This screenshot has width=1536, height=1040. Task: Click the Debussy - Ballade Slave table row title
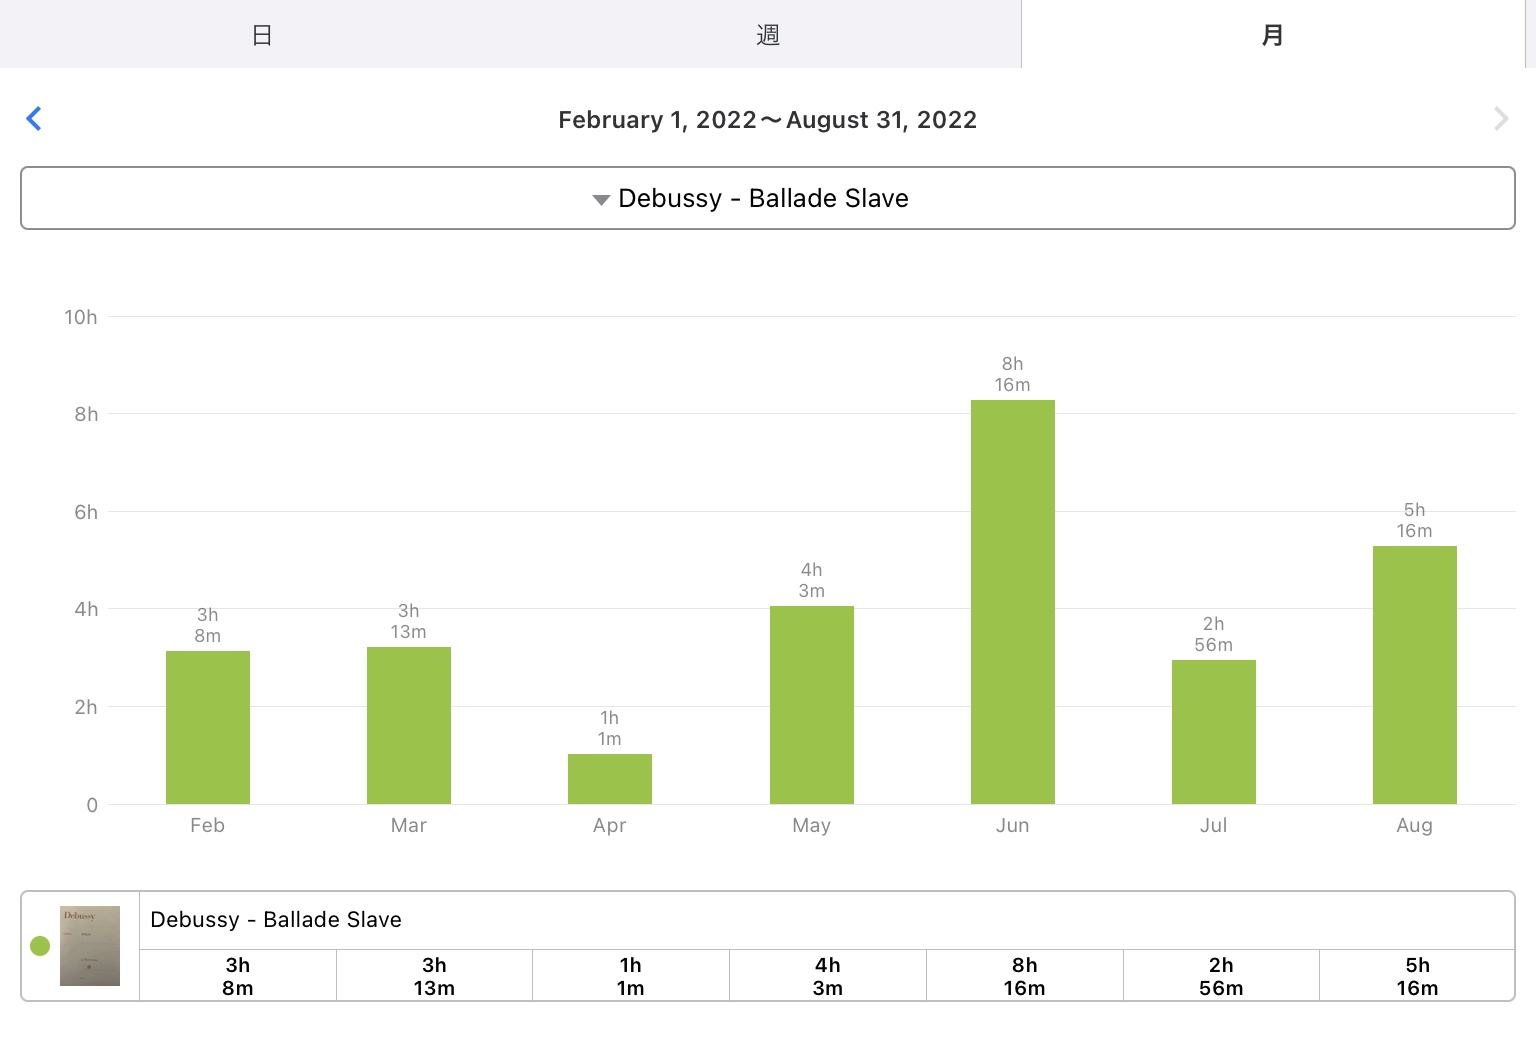[276, 920]
